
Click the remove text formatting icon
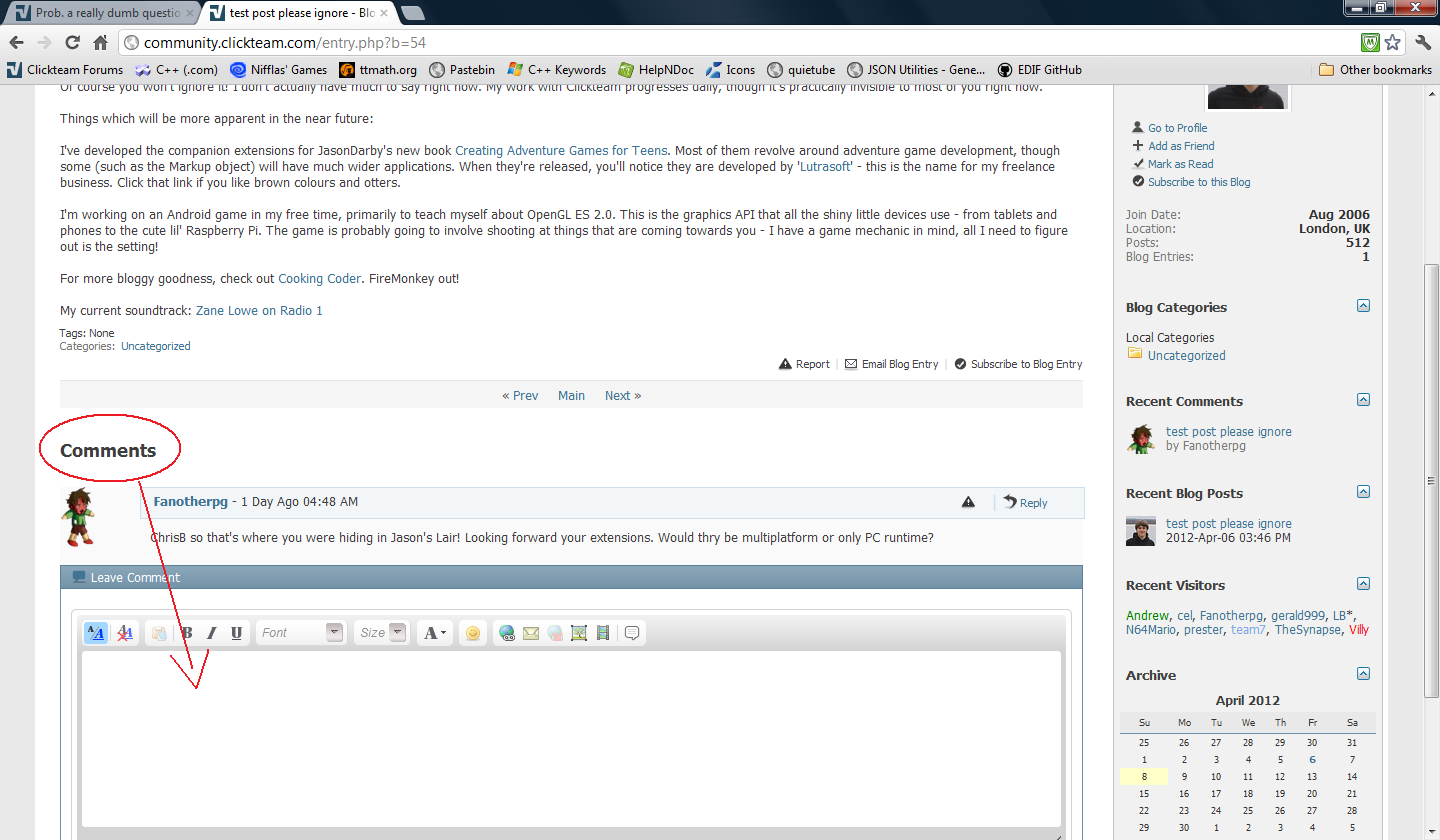pos(125,633)
